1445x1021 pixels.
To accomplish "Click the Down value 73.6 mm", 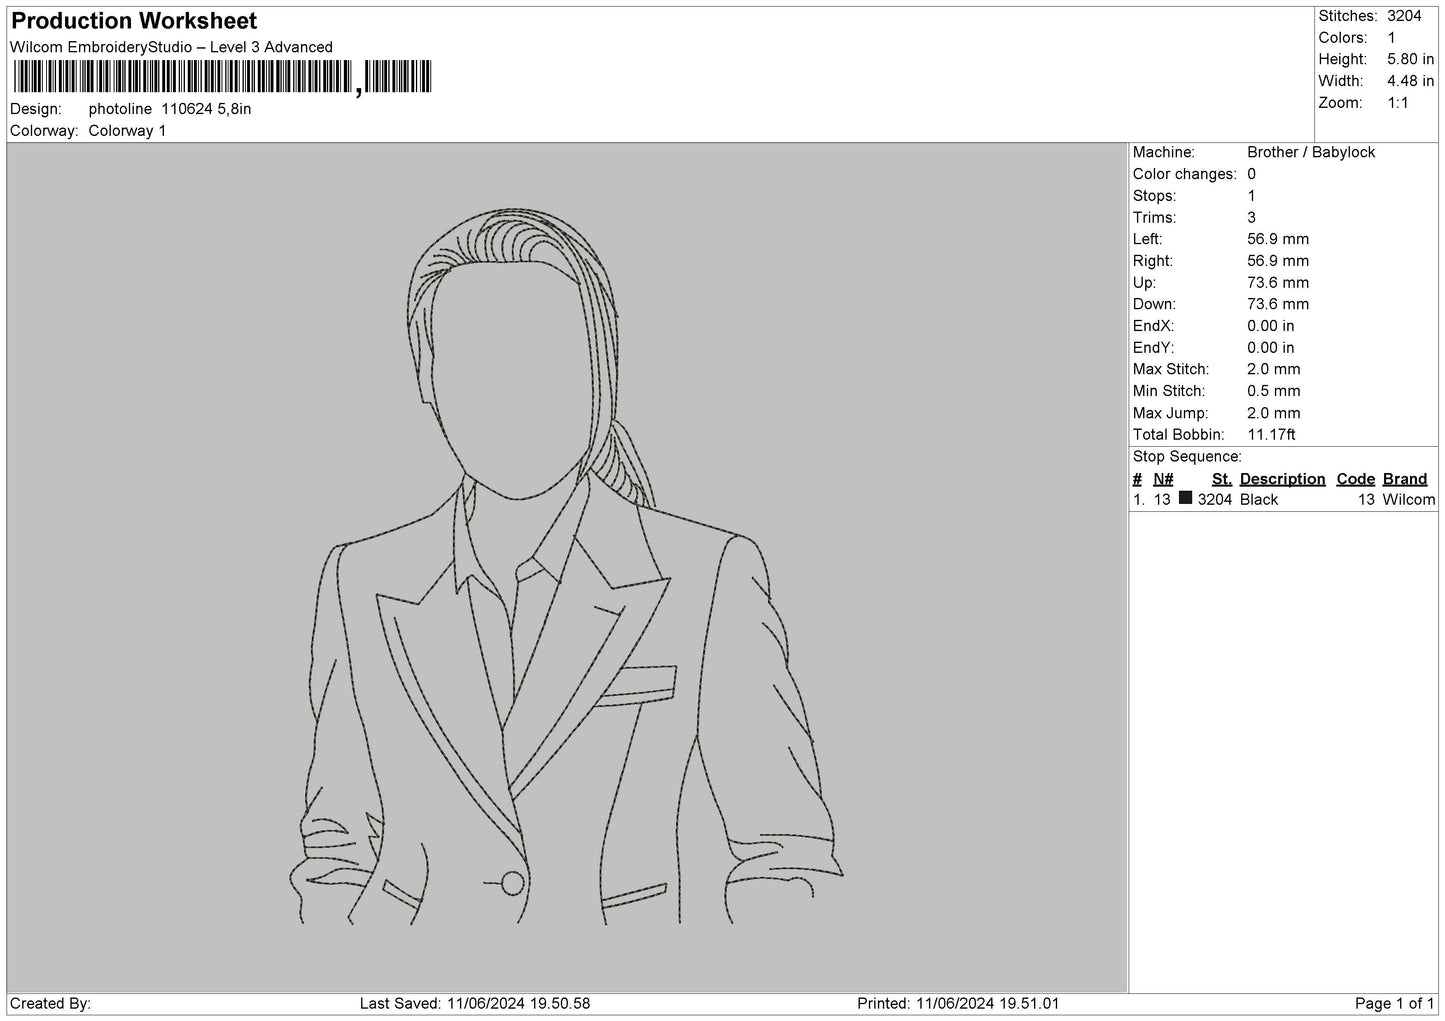I will (1278, 304).
